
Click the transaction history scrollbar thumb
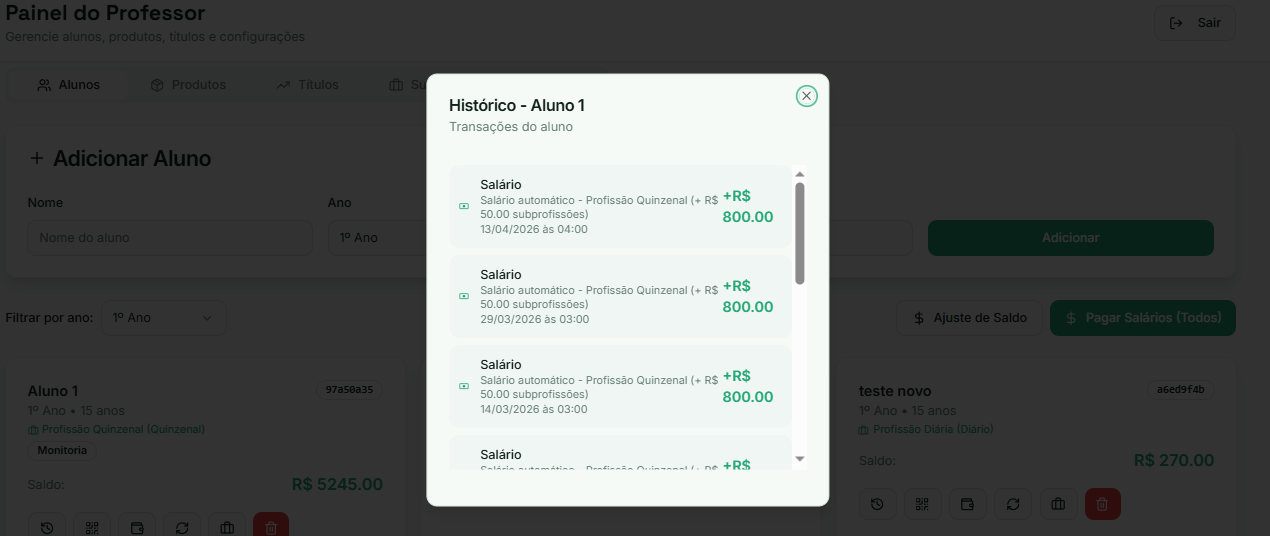coord(799,232)
